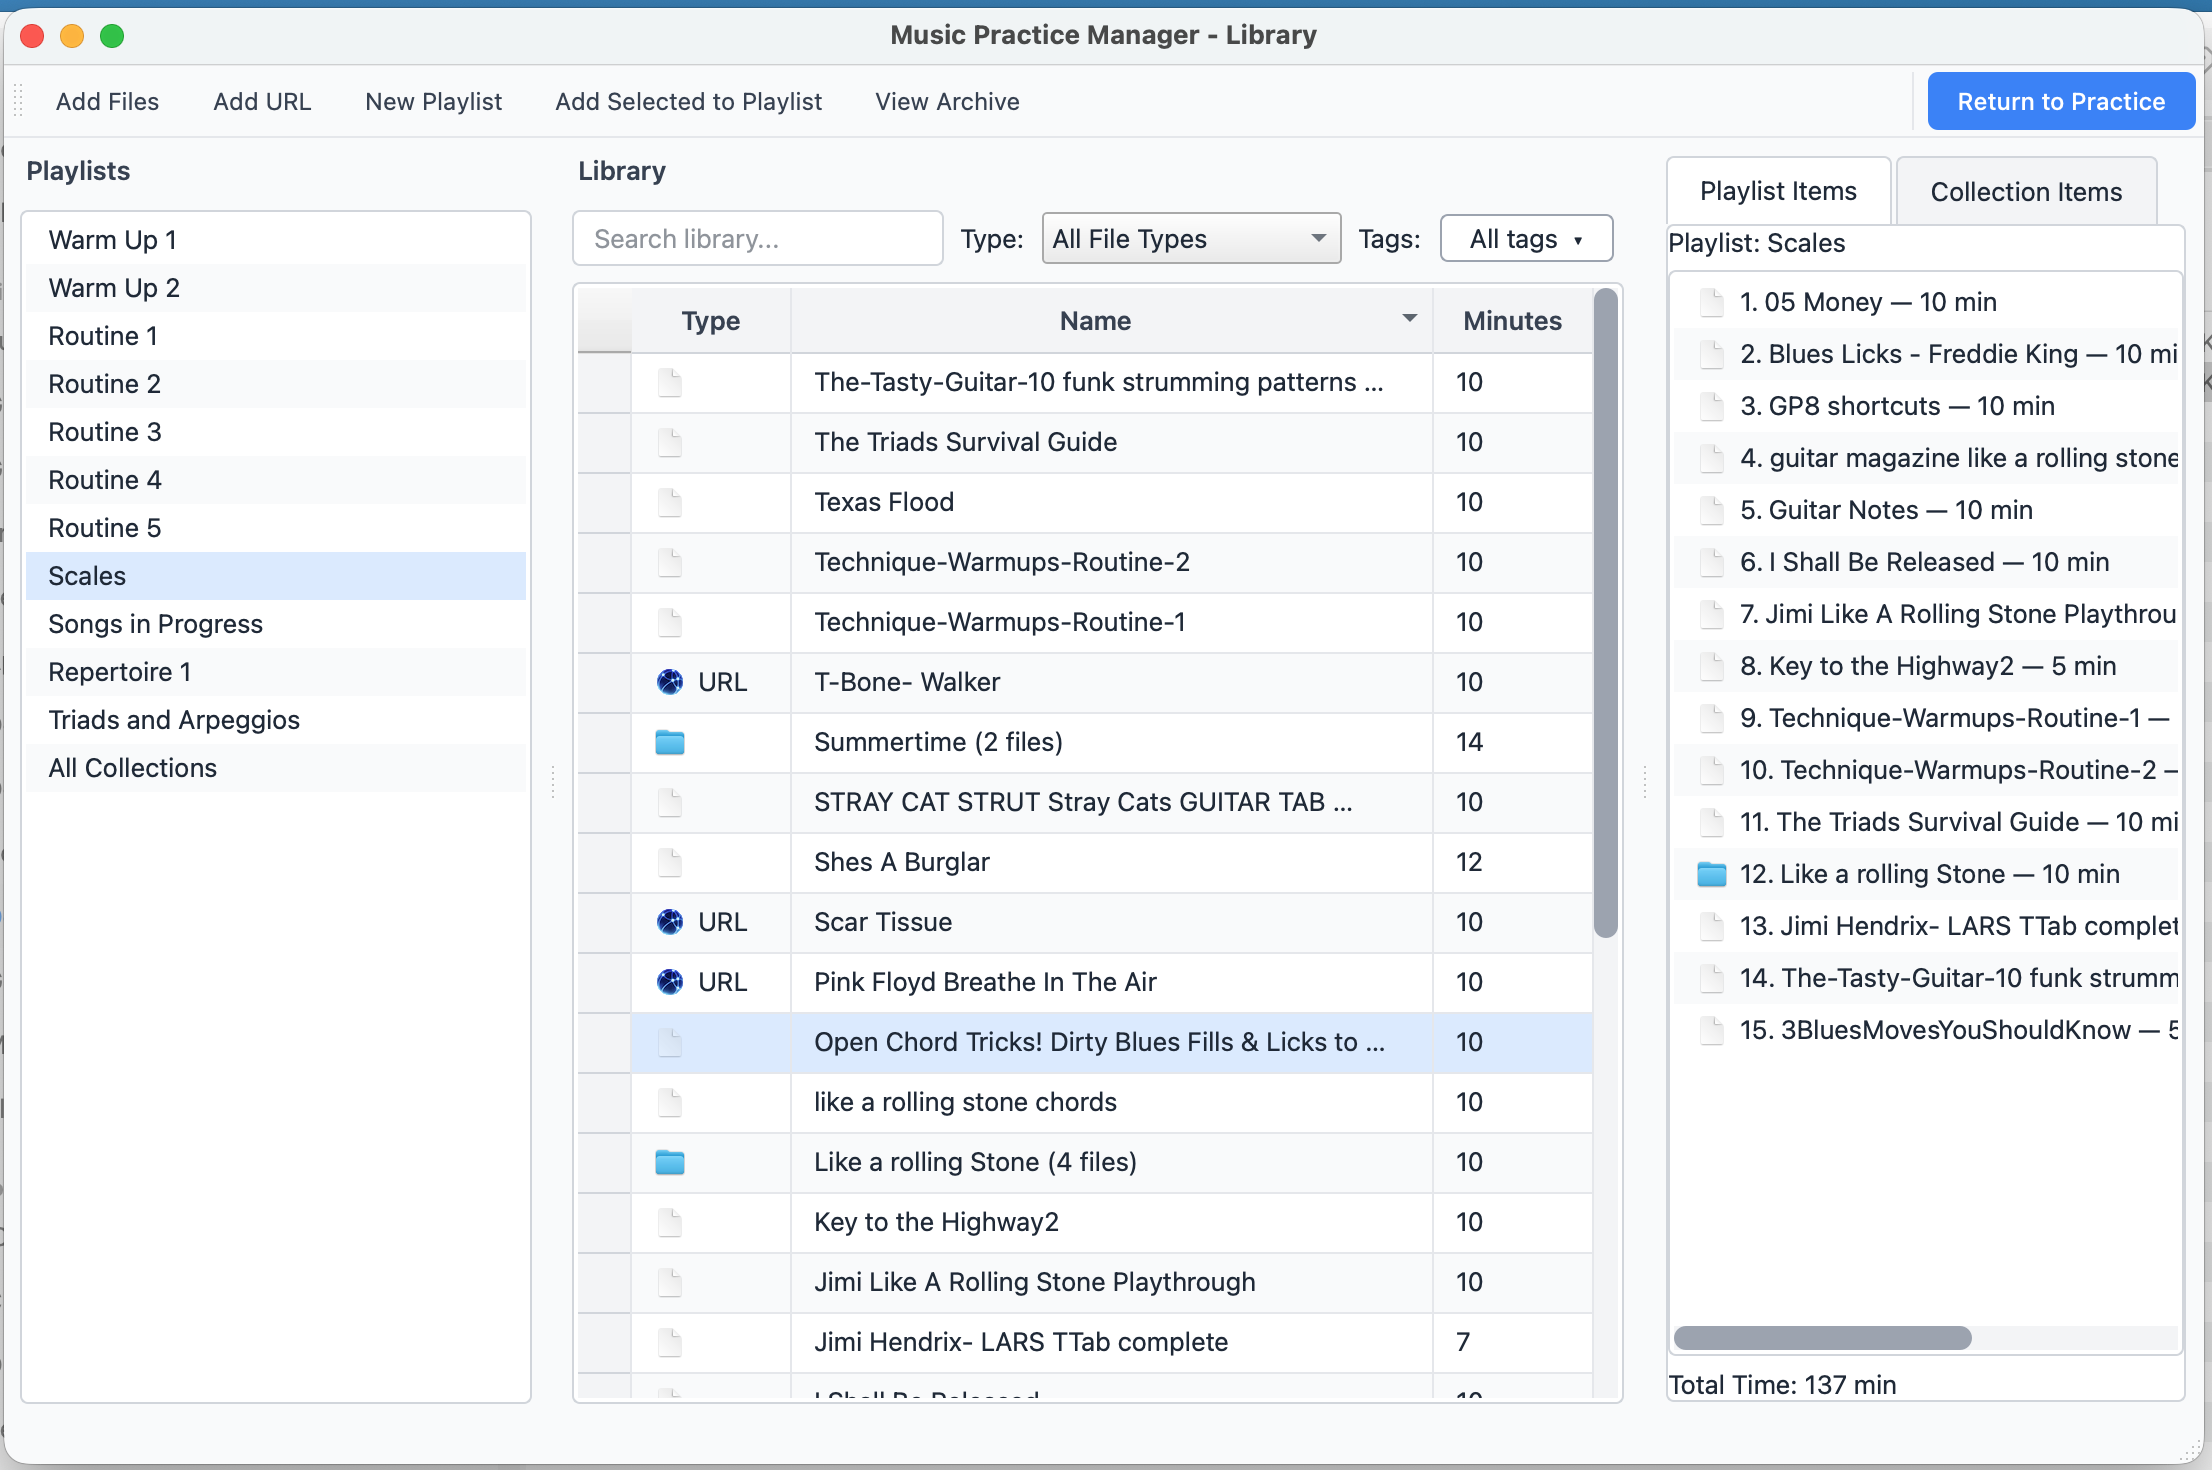The width and height of the screenshot is (2212, 1470).
Task: Select the Routine 1 playlist
Action: click(276, 336)
